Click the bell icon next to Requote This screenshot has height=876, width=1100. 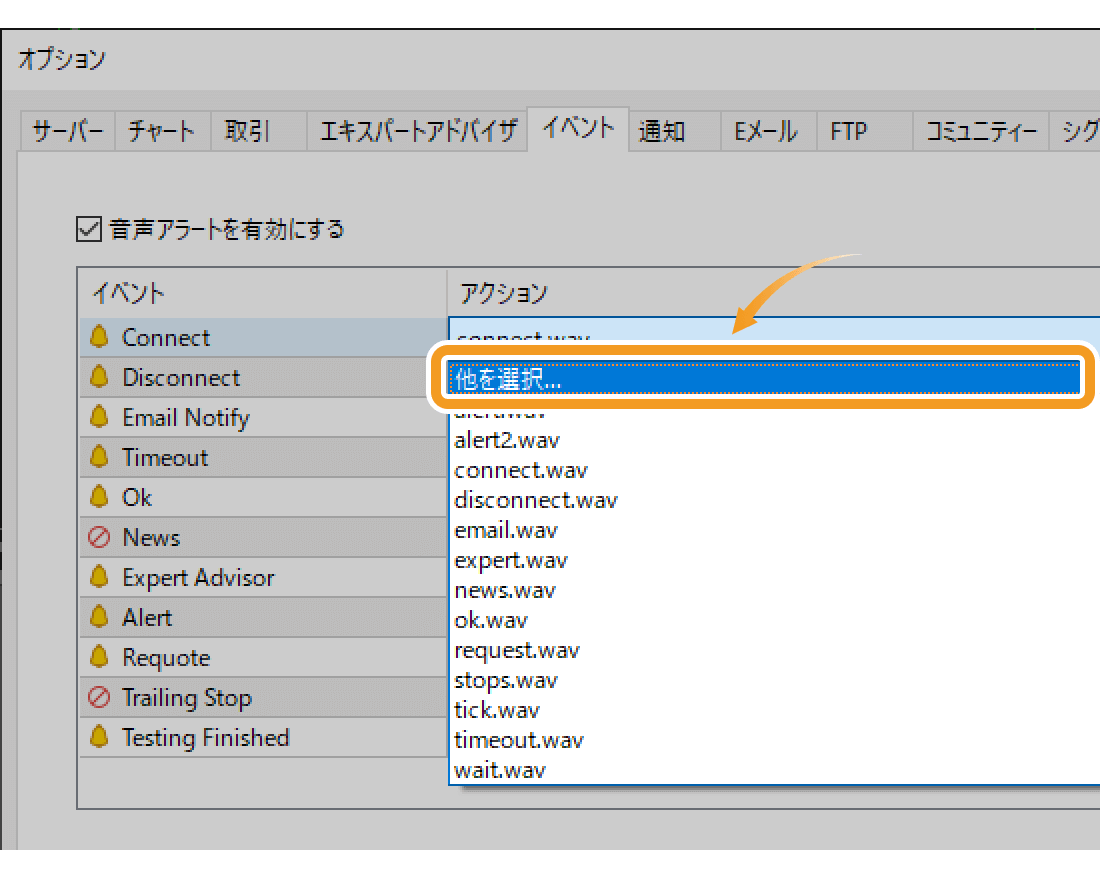click(x=98, y=657)
